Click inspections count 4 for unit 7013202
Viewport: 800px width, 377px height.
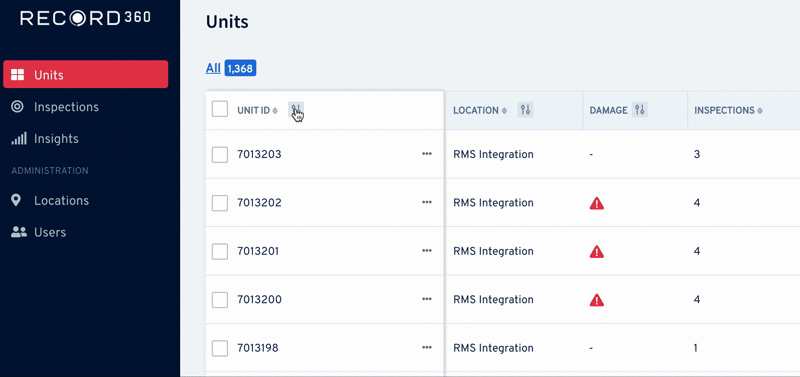697,203
